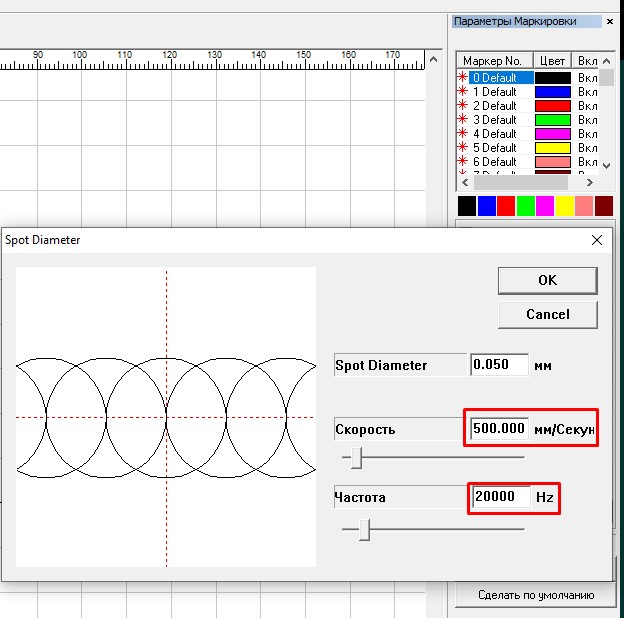Pick blue swatch in palette row

point(486,206)
